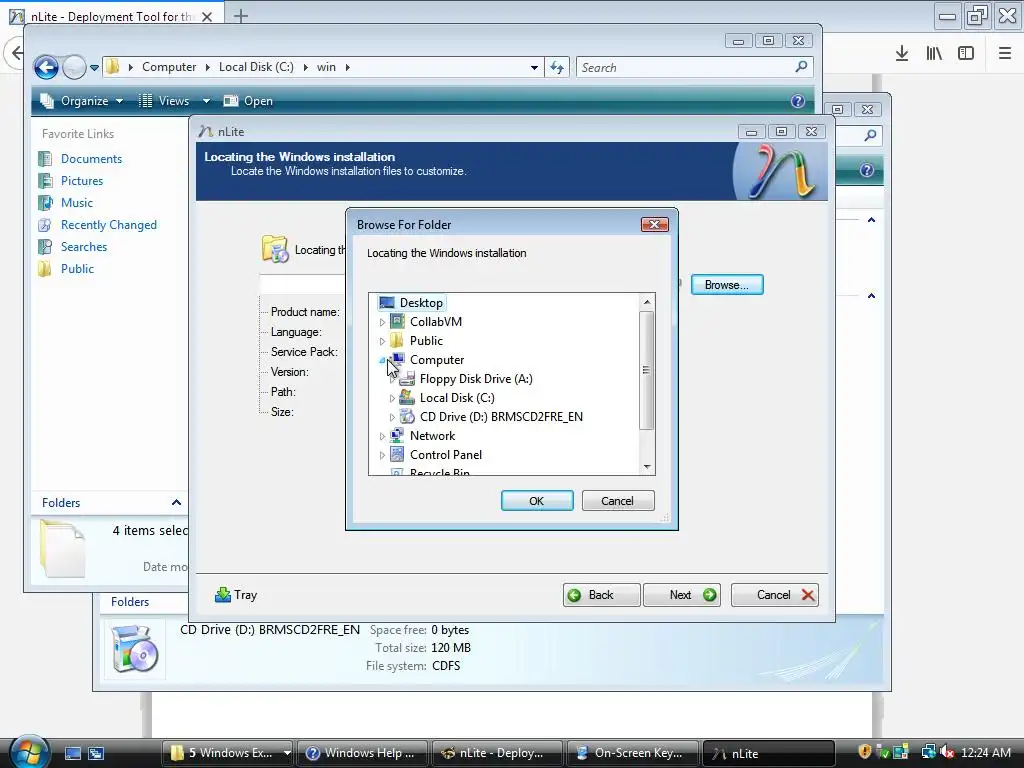Open Recently Changed favorite link
This screenshot has height=768, width=1024.
(x=108, y=225)
